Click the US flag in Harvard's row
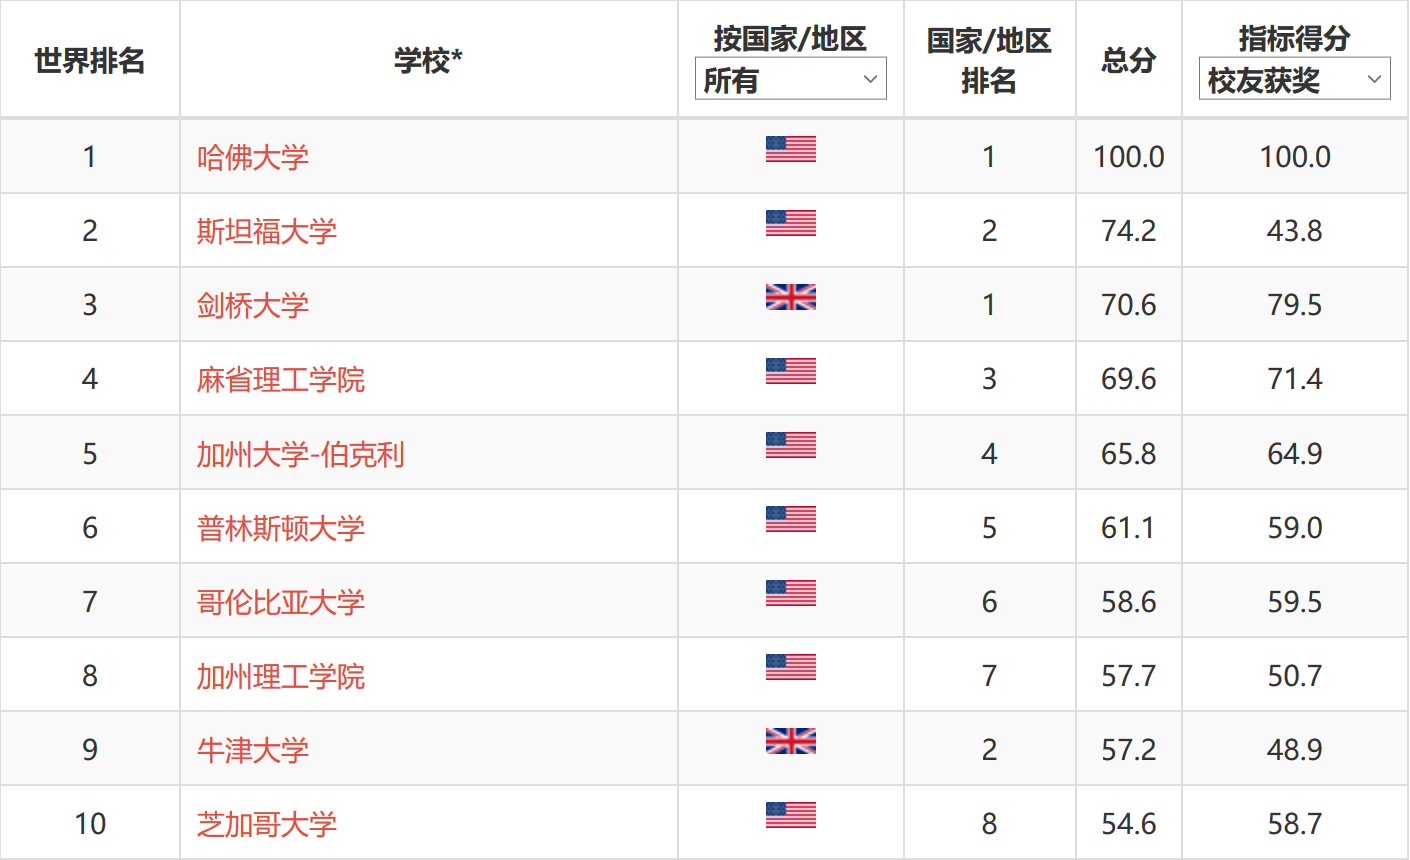This screenshot has height=860, width=1410. 790,149
